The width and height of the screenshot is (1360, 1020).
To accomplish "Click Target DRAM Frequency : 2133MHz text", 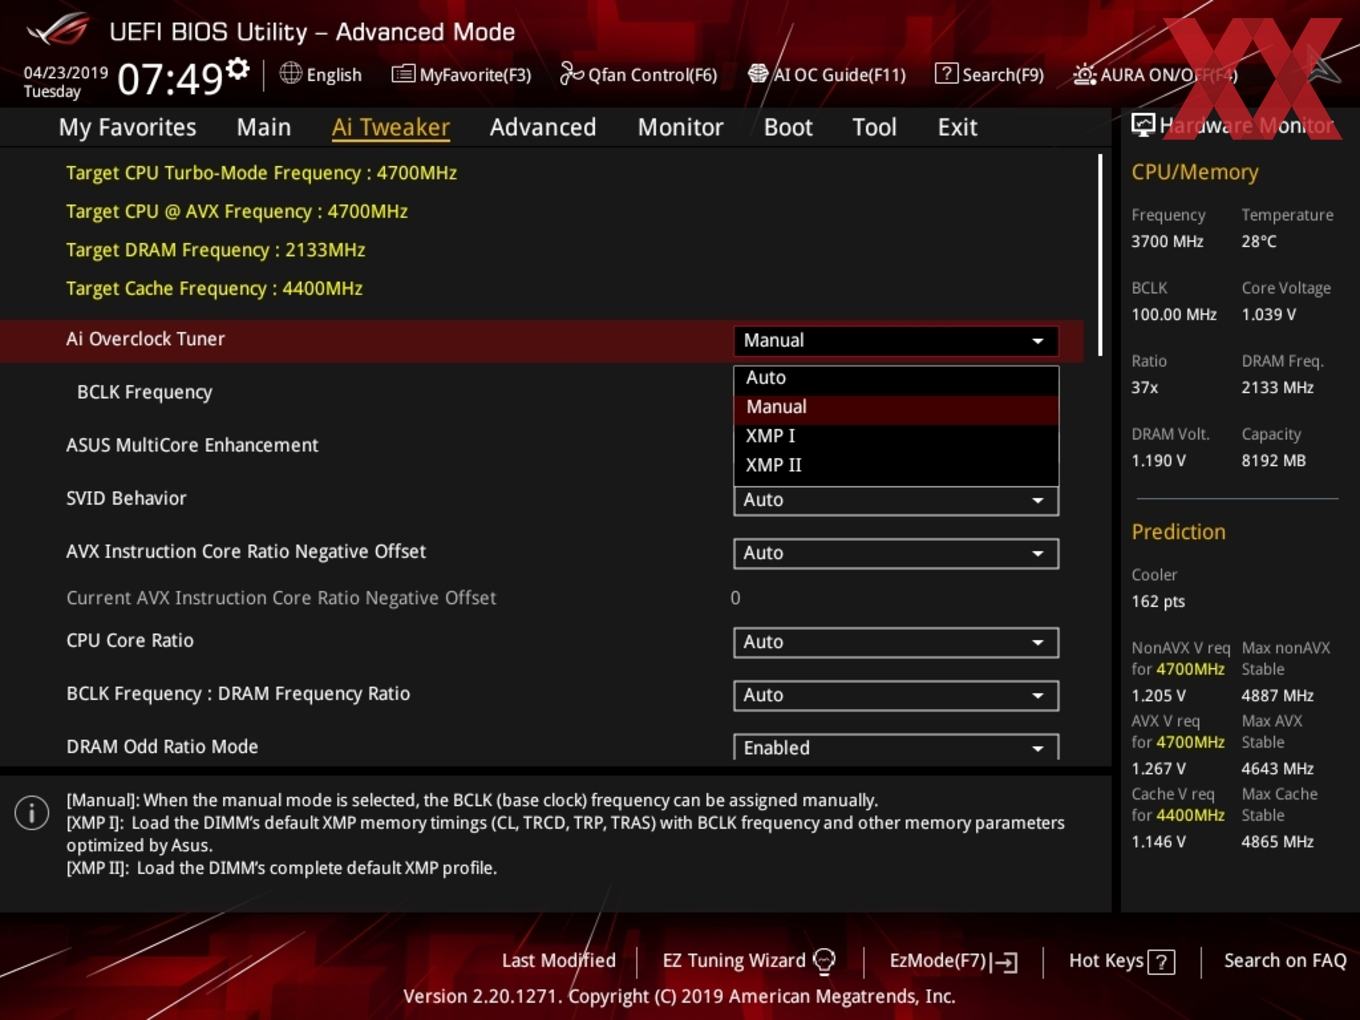I will [x=215, y=250].
